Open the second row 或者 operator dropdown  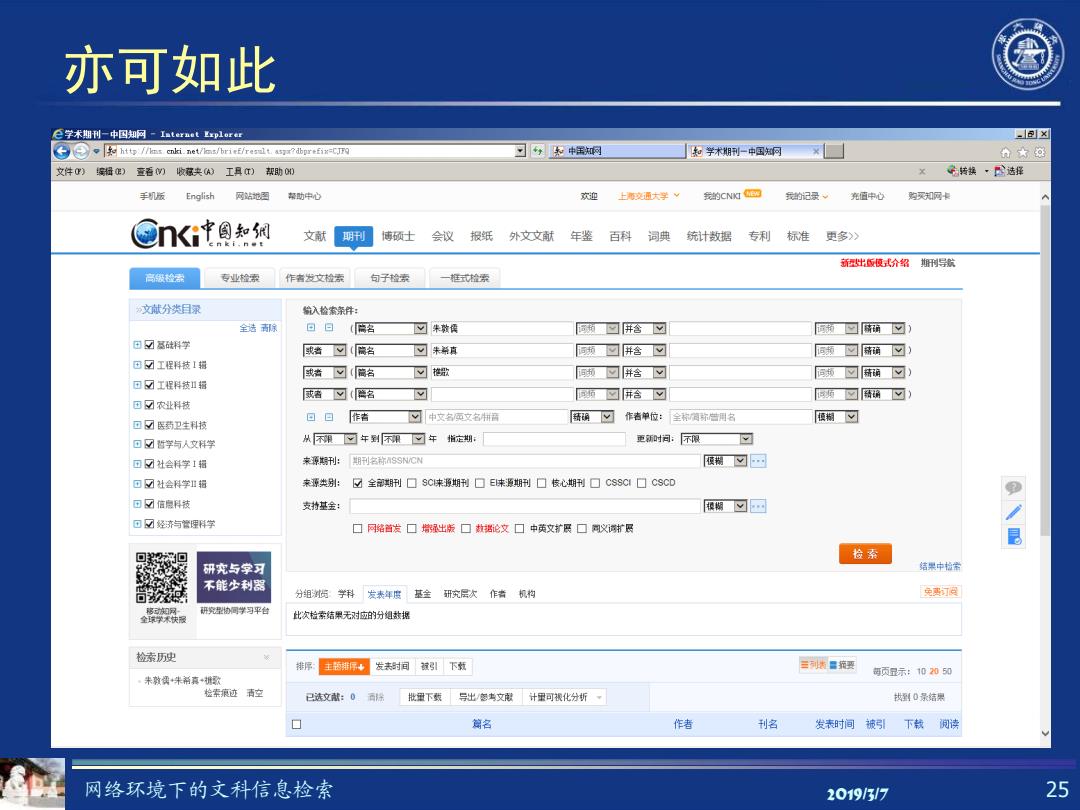click(x=324, y=351)
